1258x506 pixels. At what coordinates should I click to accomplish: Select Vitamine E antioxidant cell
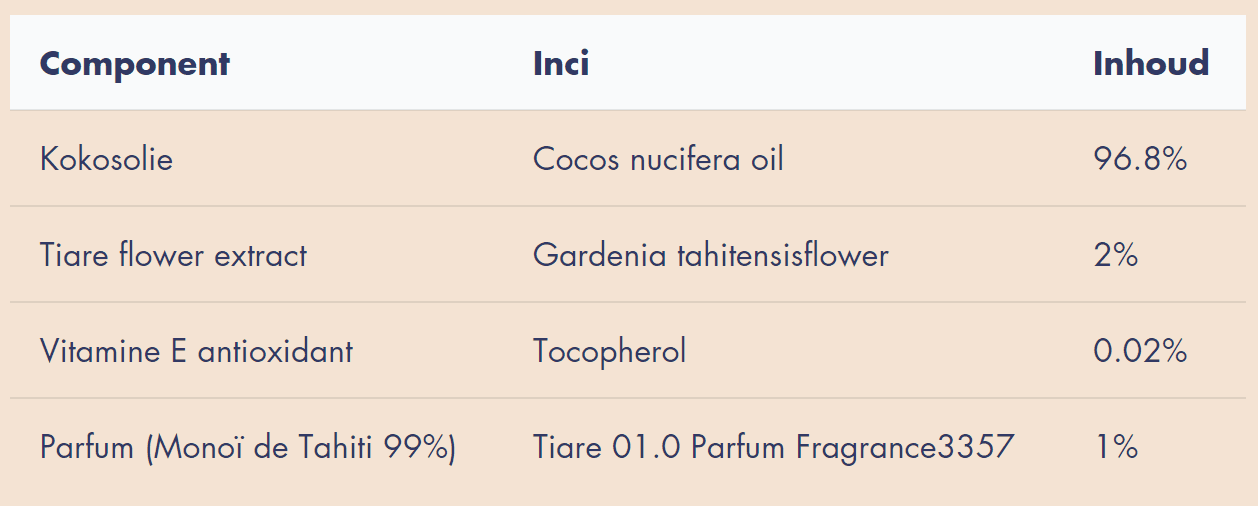click(x=196, y=351)
